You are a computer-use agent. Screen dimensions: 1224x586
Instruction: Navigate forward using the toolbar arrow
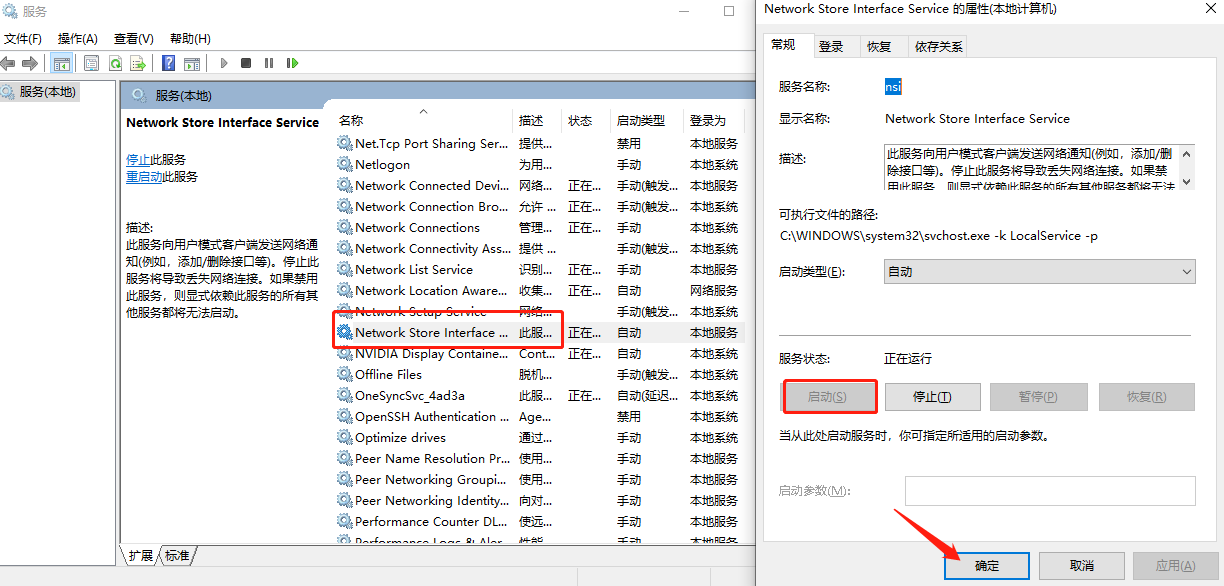28,63
